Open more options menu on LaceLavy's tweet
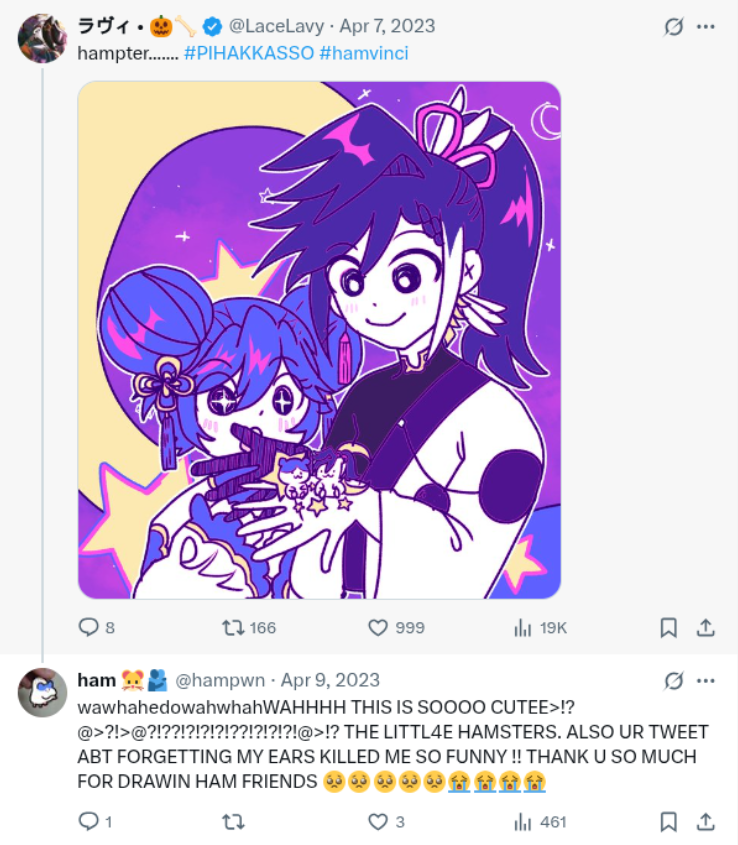Screen dimensions: 738x845 pos(705,26)
